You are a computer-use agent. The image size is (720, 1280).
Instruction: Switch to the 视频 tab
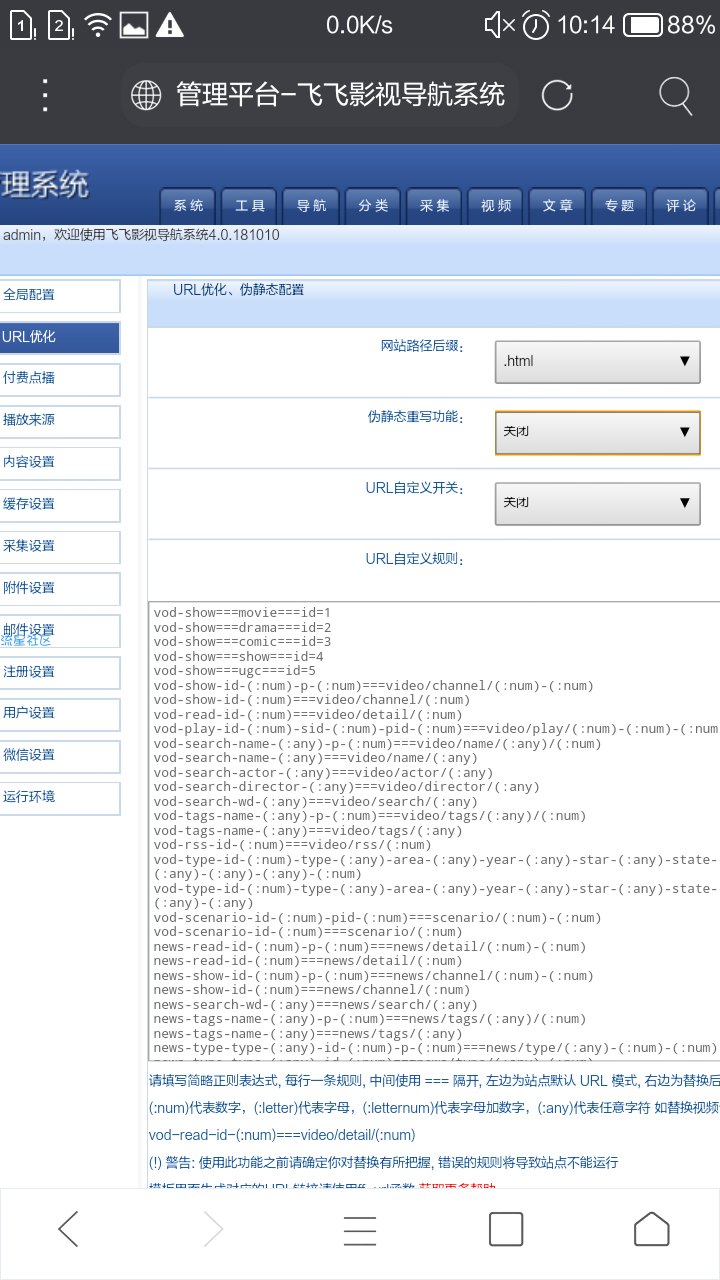pyautogui.click(x=496, y=206)
